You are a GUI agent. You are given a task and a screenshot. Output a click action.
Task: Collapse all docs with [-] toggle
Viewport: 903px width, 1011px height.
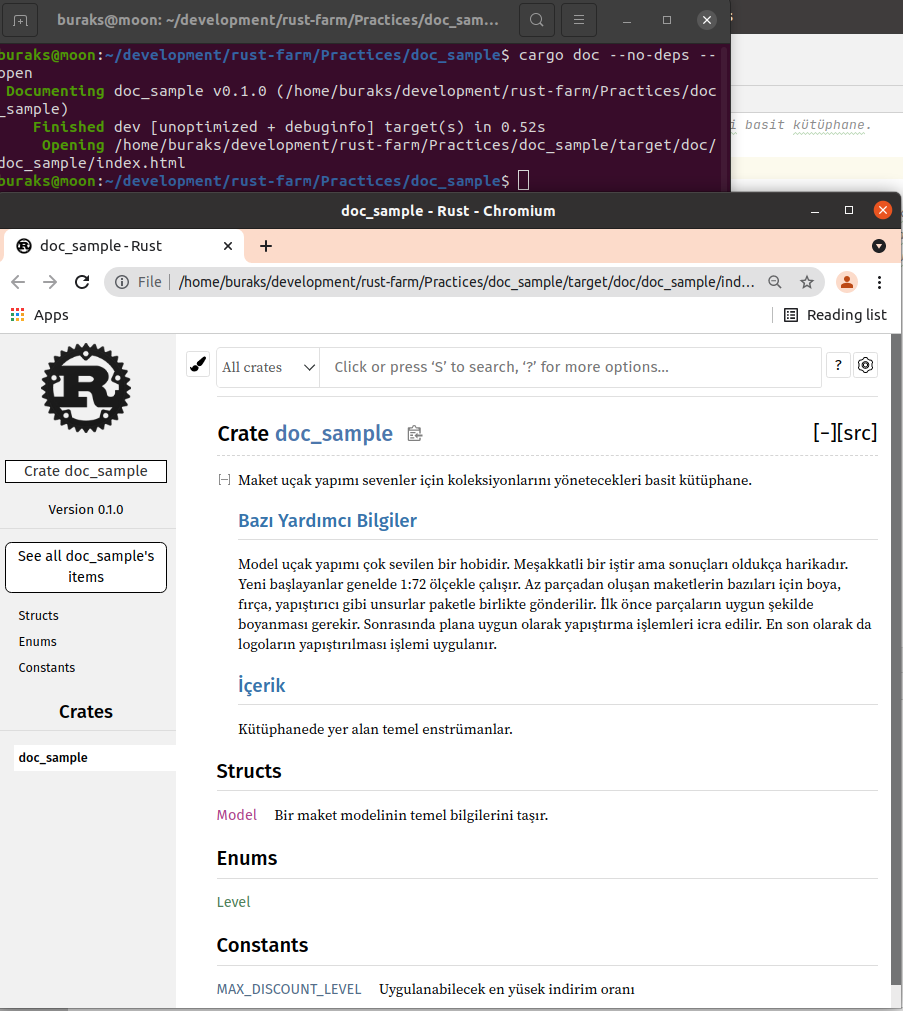coord(825,432)
